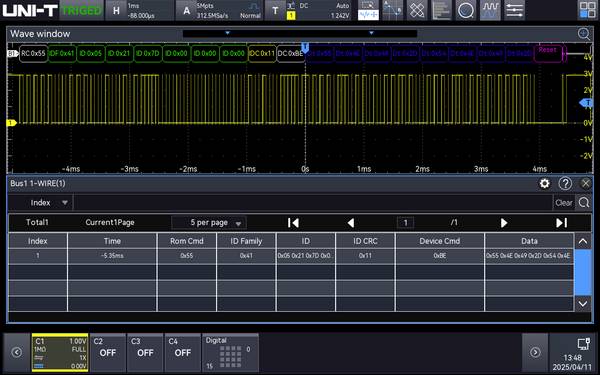Click the blue trigger level marker T
This screenshot has height=375, width=600.
click(586, 103)
